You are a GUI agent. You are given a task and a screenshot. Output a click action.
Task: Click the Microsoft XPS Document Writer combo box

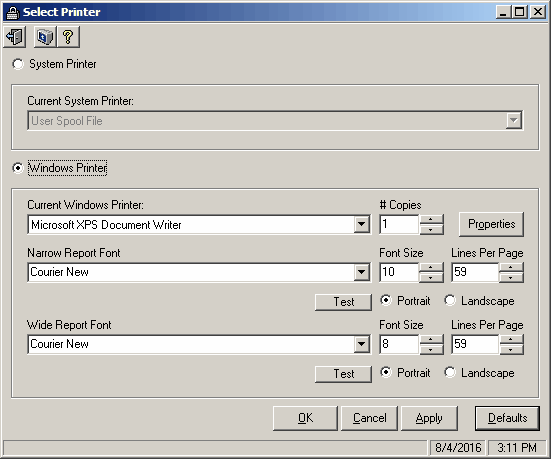click(199, 224)
